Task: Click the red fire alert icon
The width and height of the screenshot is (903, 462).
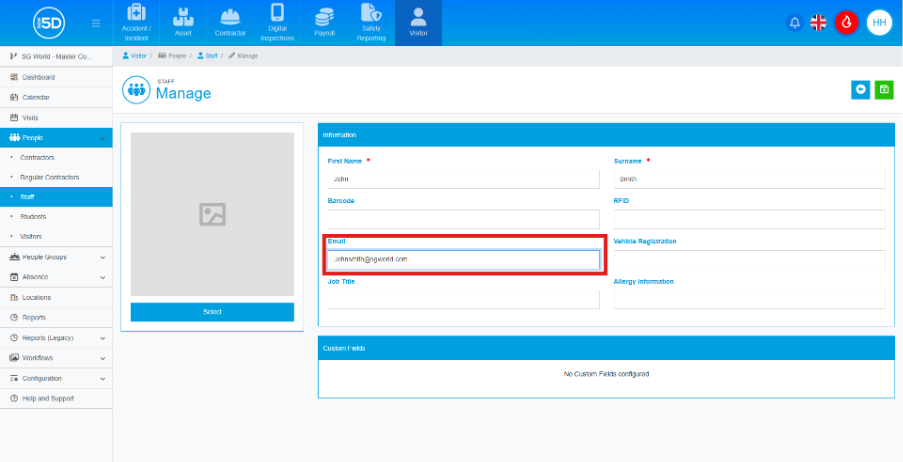Action: (847, 23)
